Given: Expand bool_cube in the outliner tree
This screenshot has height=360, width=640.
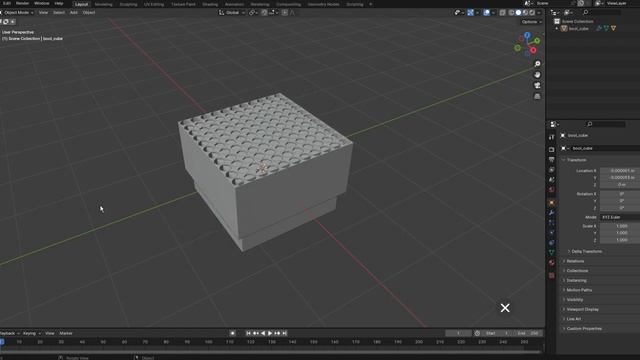Looking at the screenshot, I should tap(557, 29).
